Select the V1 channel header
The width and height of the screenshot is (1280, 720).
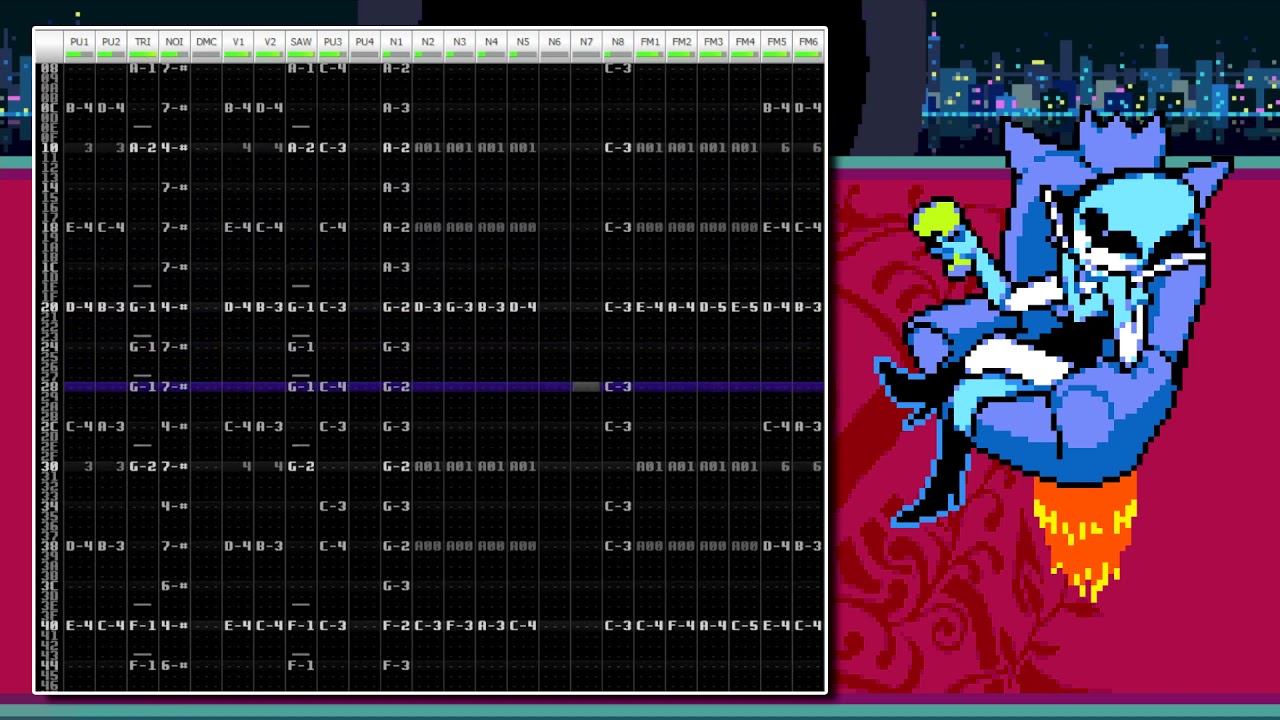click(x=238, y=46)
